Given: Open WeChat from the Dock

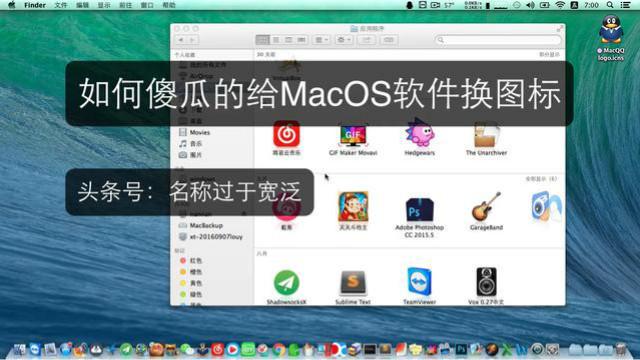Looking at the screenshot, I should (187, 349).
